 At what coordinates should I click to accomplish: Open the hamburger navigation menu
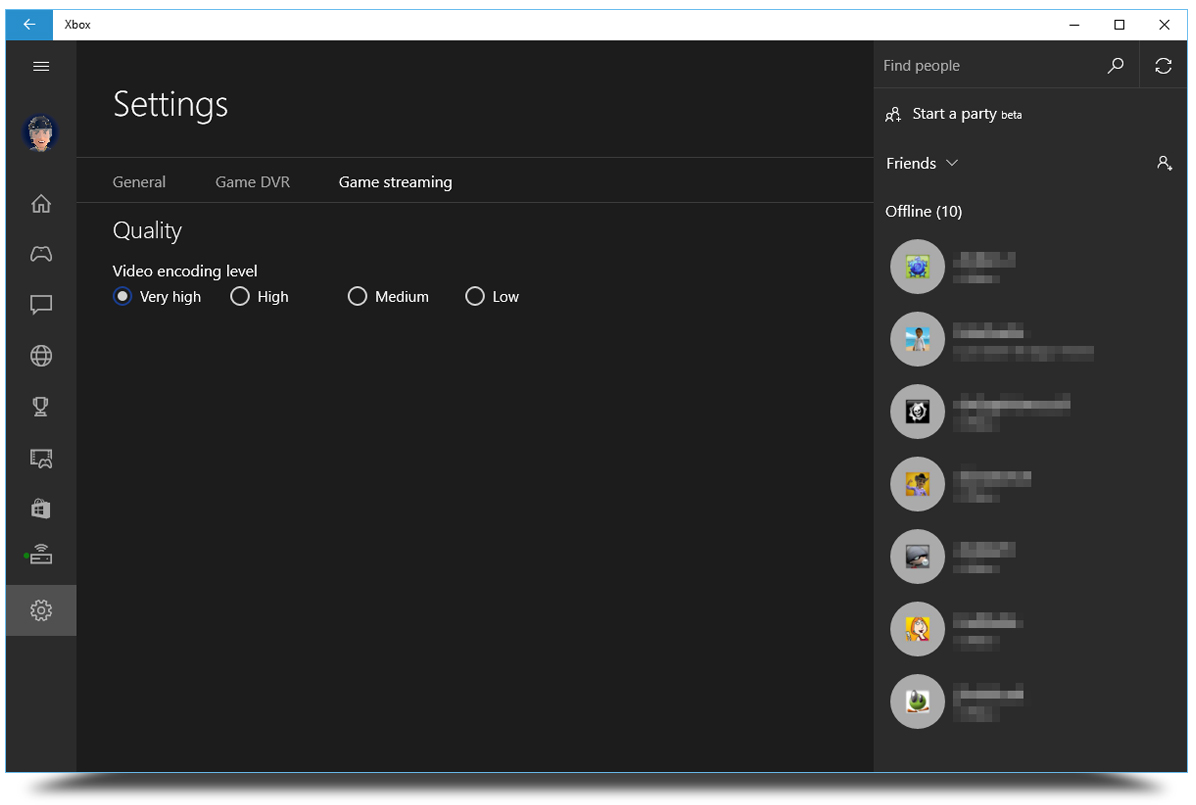41,66
